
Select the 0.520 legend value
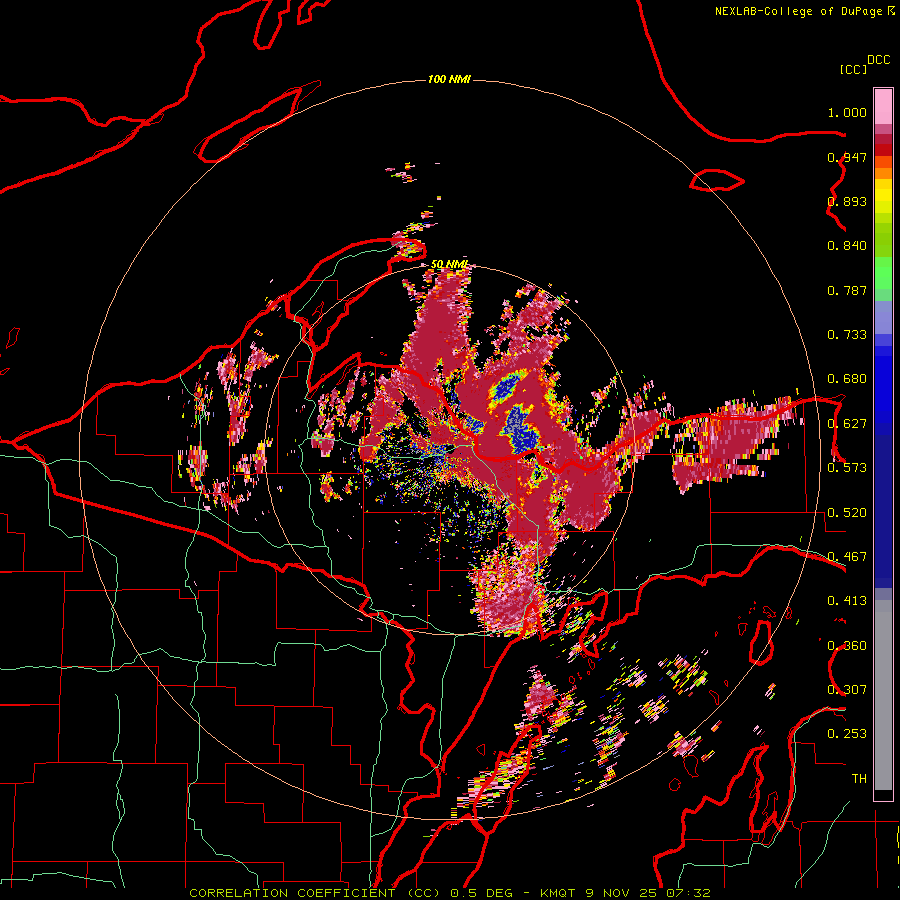pyautogui.click(x=847, y=513)
